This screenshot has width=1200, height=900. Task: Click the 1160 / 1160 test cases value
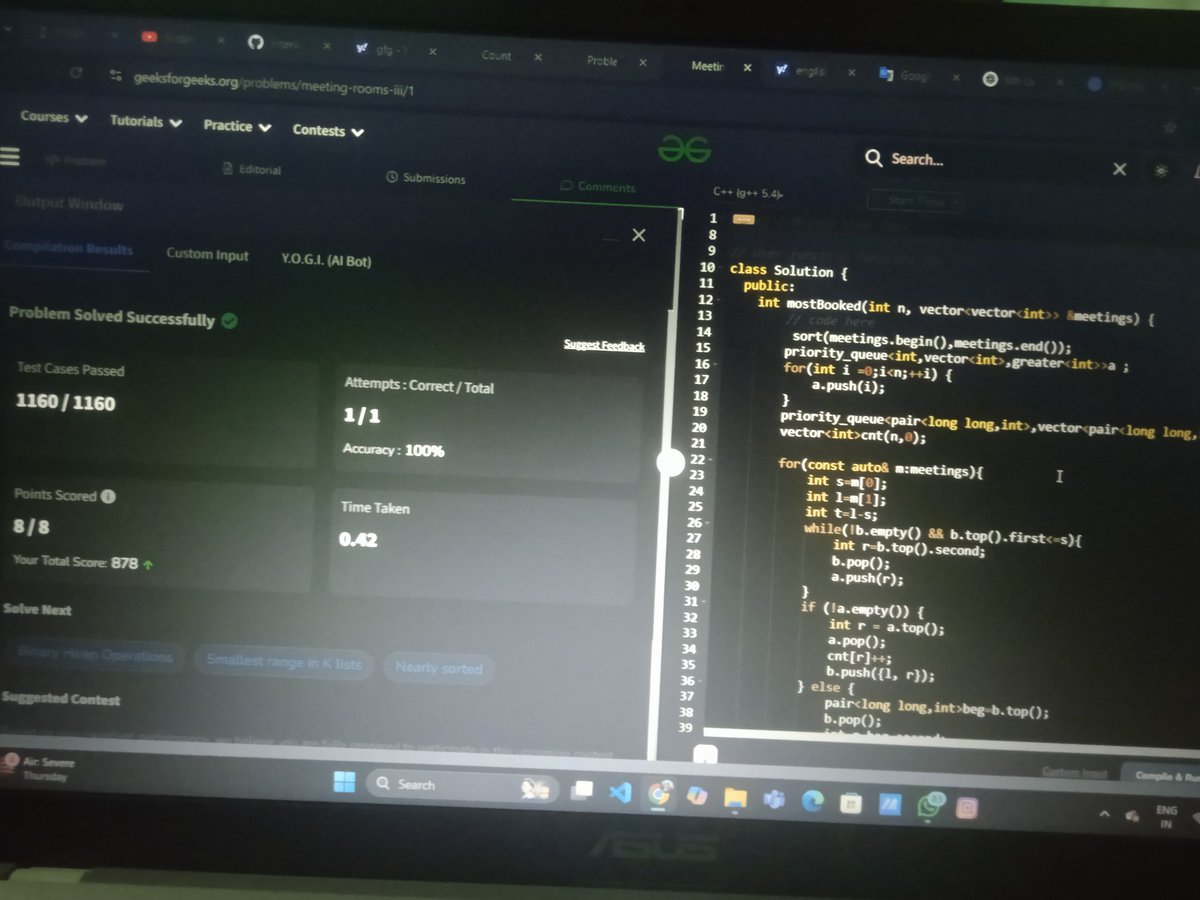point(65,403)
